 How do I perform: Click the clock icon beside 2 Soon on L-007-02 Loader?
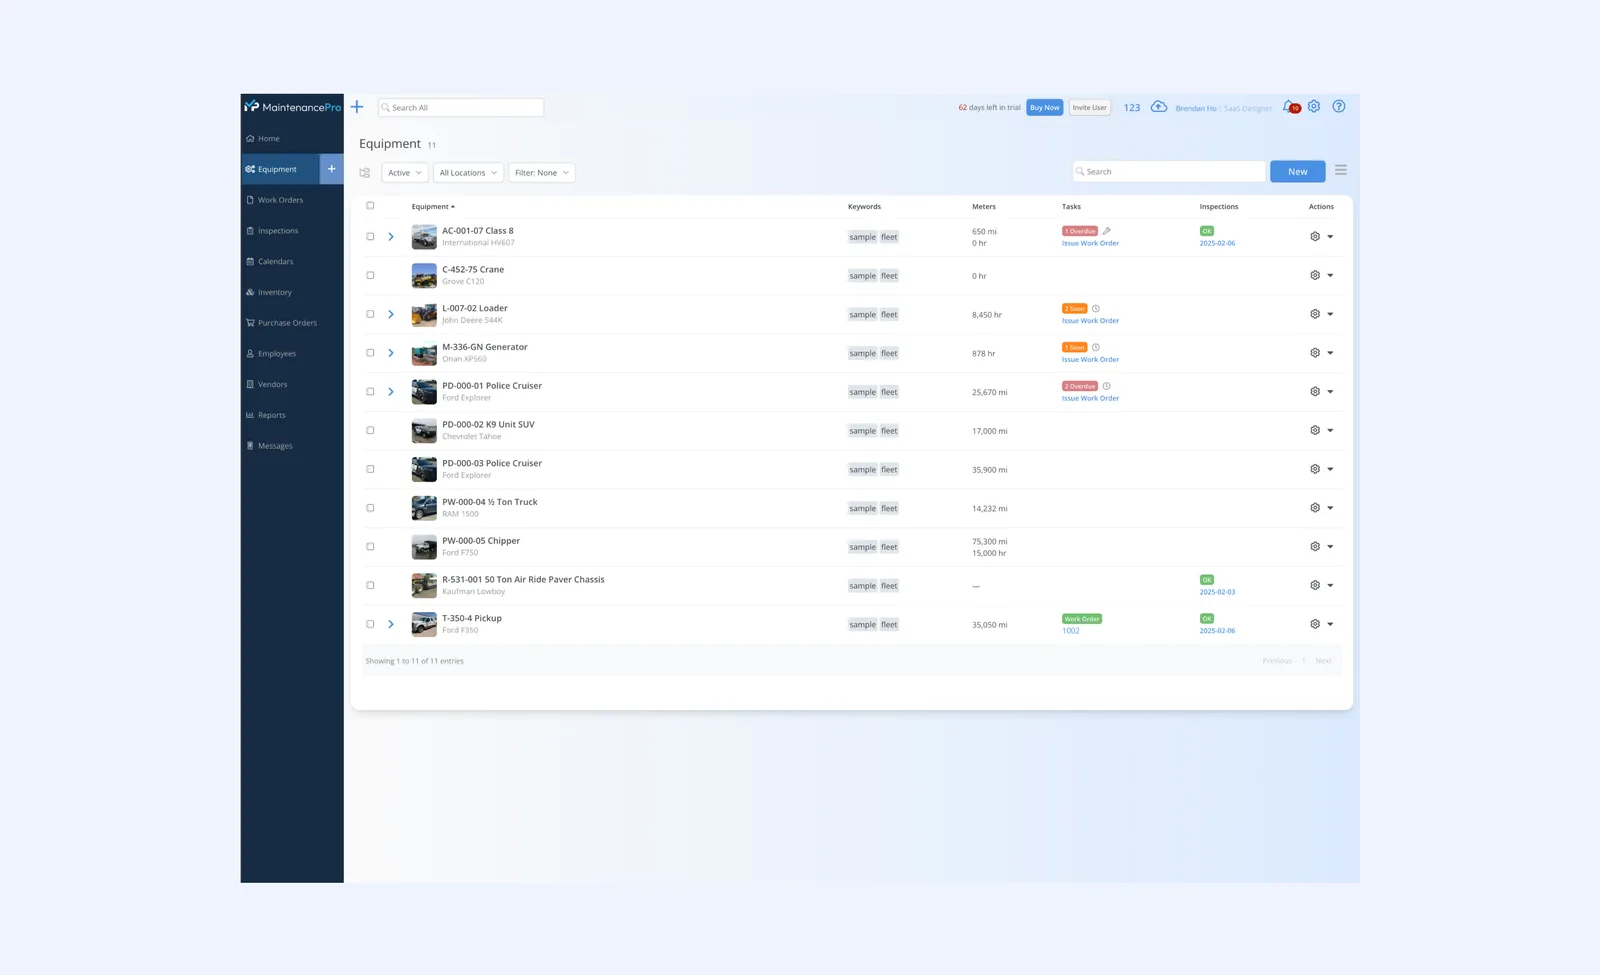(x=1096, y=309)
